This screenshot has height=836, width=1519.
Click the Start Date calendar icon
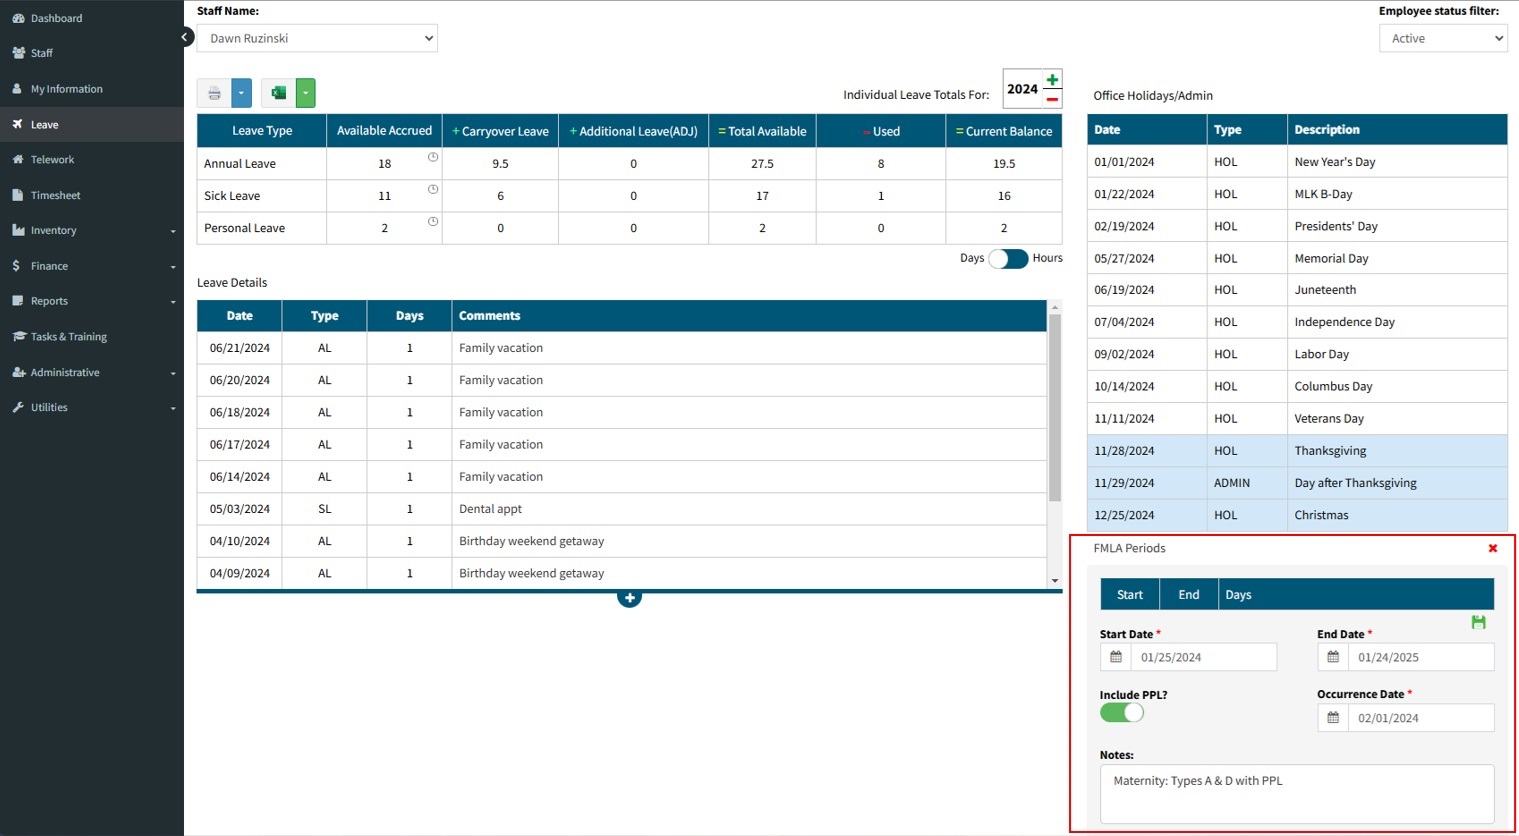1116,657
